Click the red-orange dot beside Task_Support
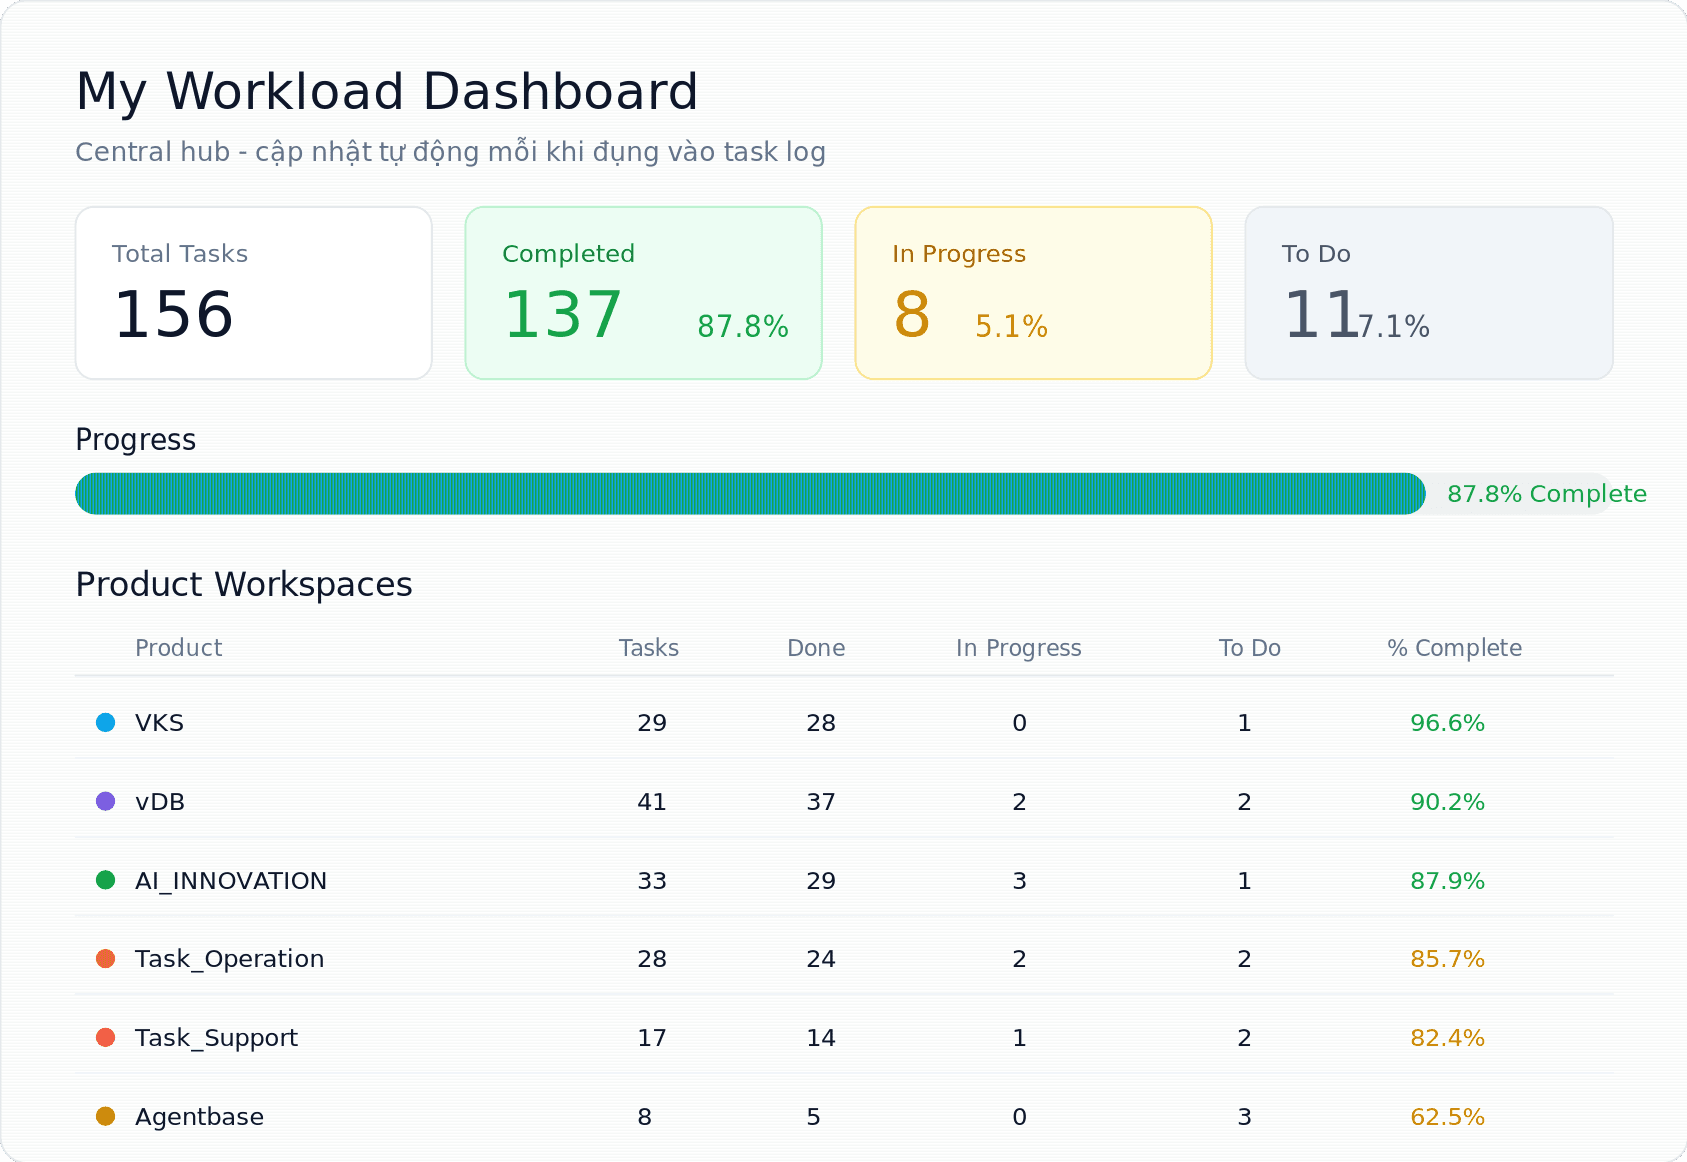 click(105, 1037)
